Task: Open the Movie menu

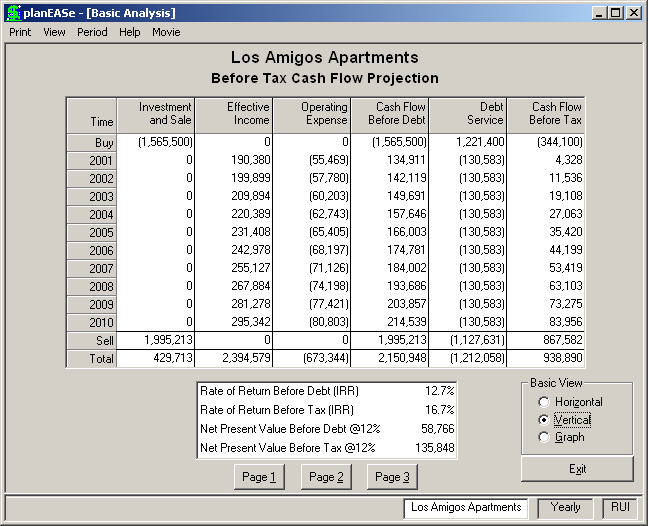Action: click(166, 32)
